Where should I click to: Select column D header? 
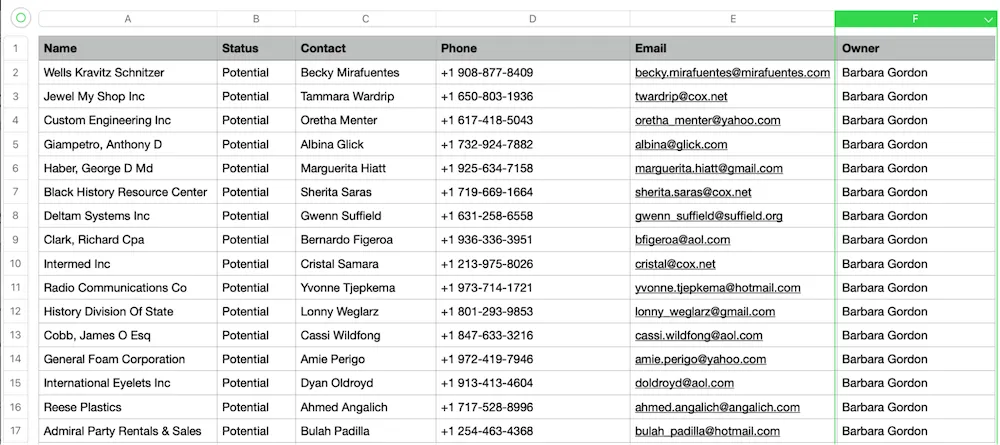(x=533, y=19)
